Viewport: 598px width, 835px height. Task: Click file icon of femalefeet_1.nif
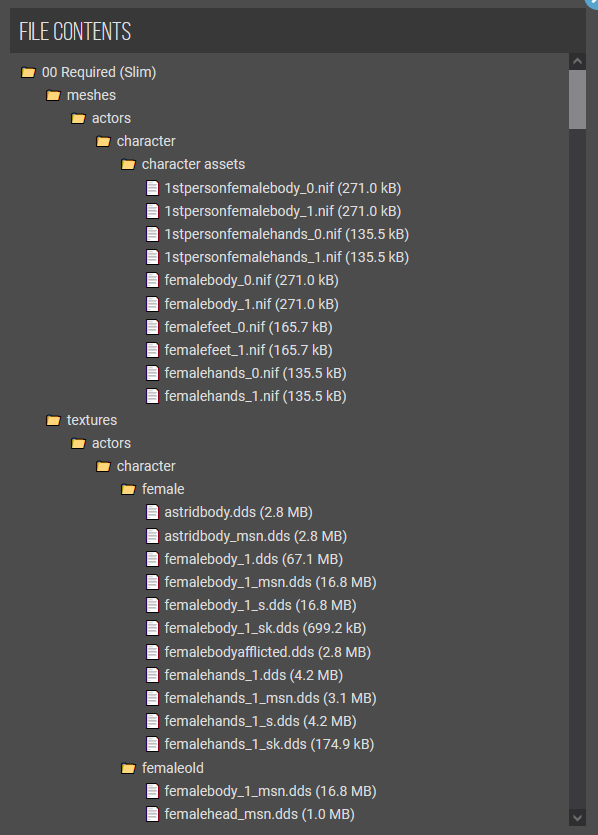[152, 350]
